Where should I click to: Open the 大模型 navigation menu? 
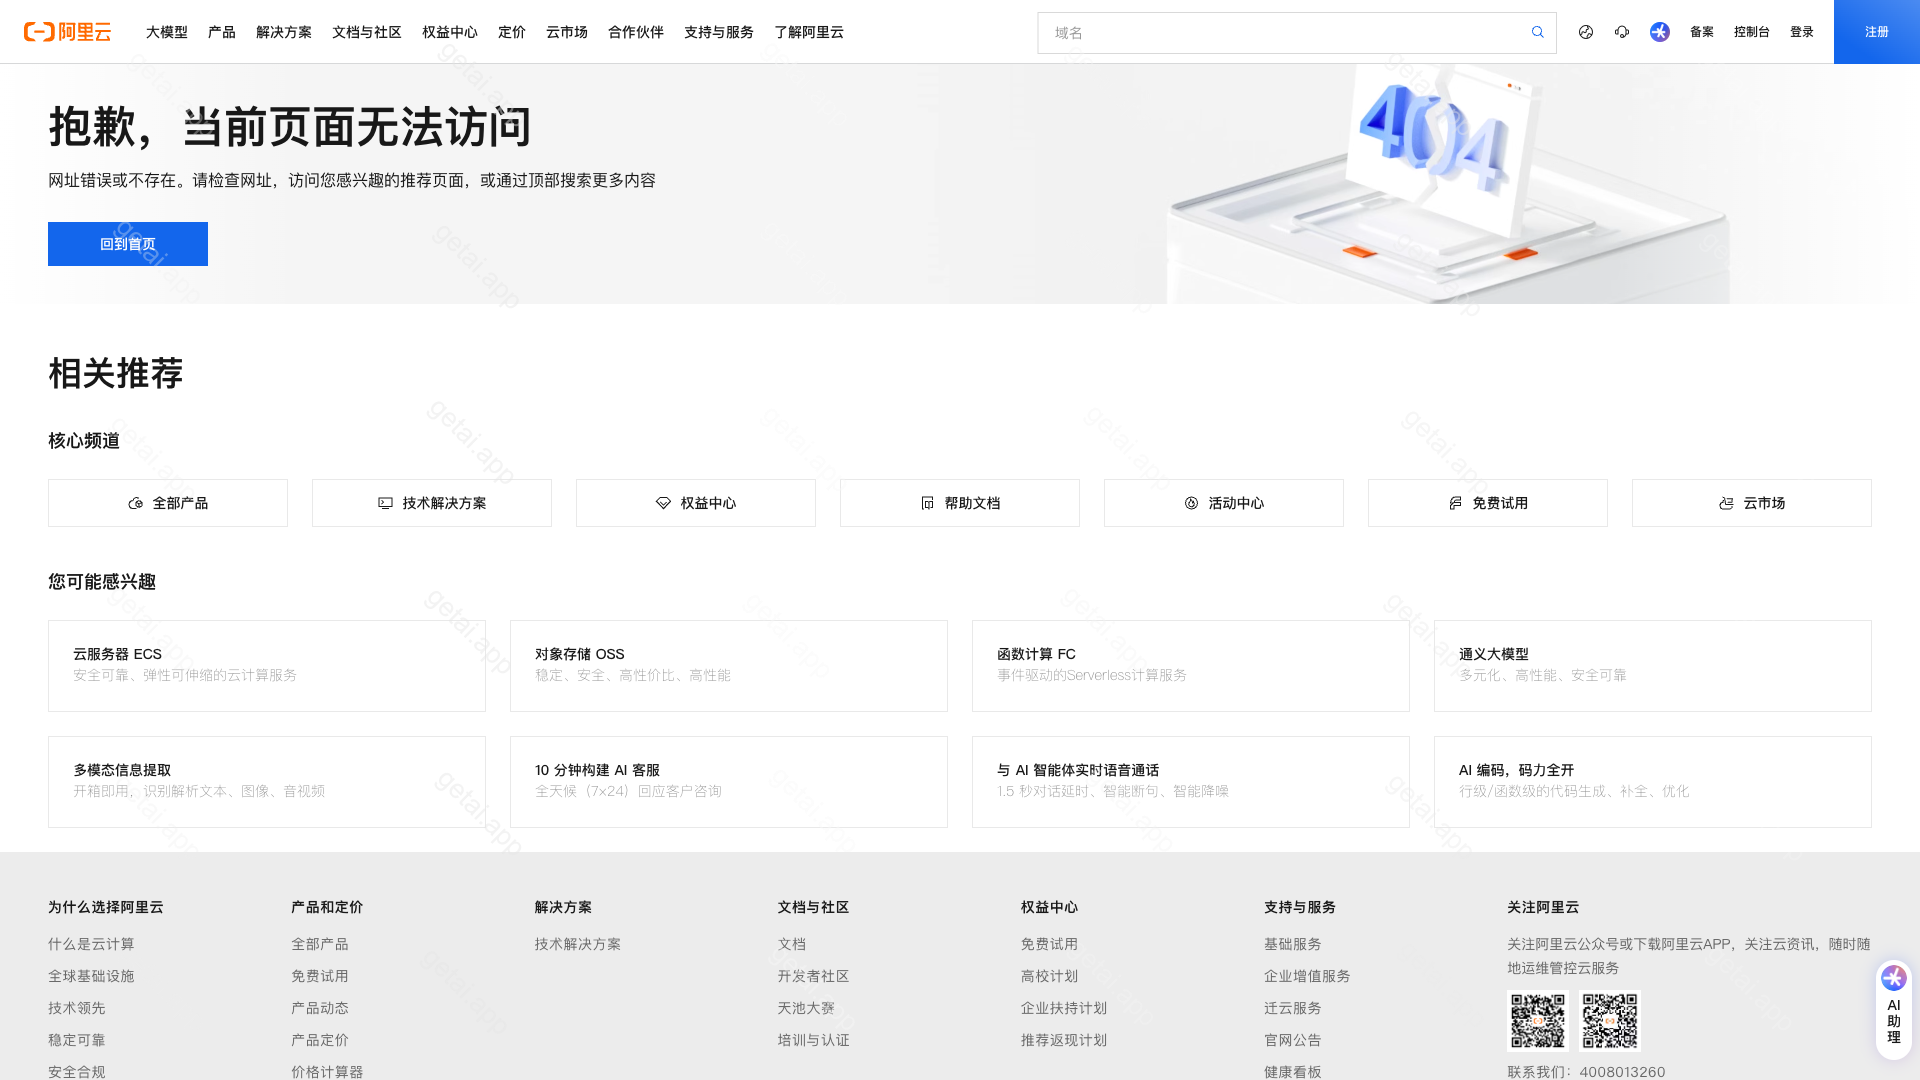tap(167, 32)
